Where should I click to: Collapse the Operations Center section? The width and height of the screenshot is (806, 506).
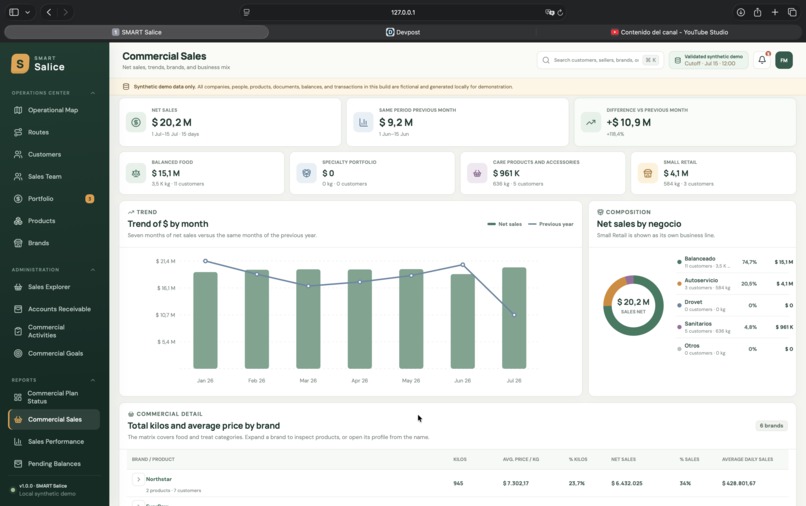tap(93, 93)
